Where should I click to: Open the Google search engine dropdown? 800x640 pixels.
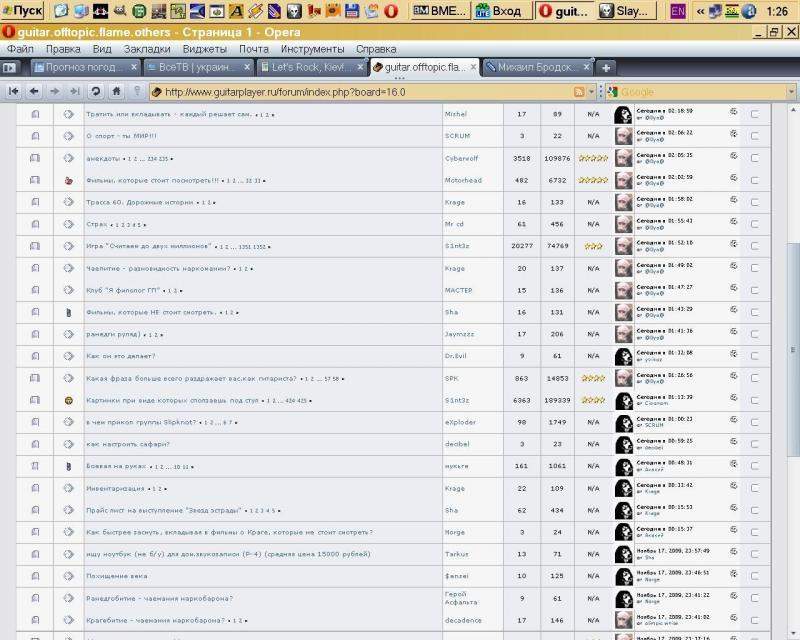613,92
